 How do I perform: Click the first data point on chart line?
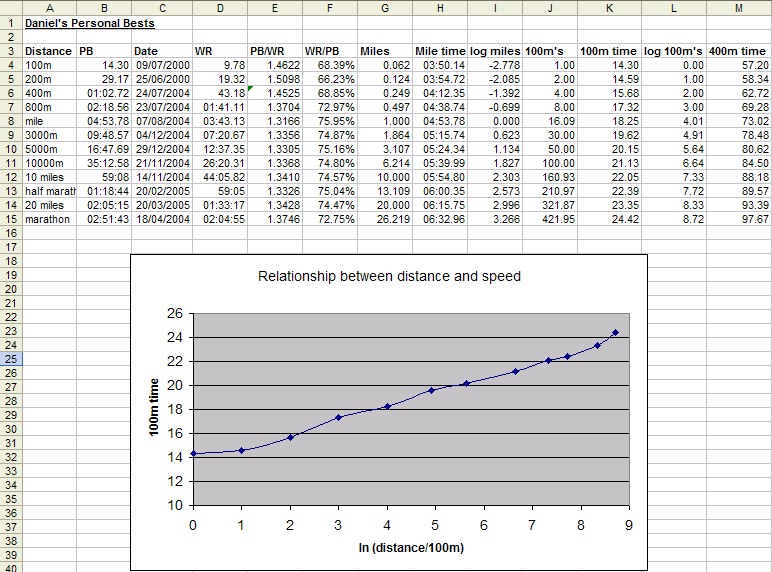pos(193,453)
